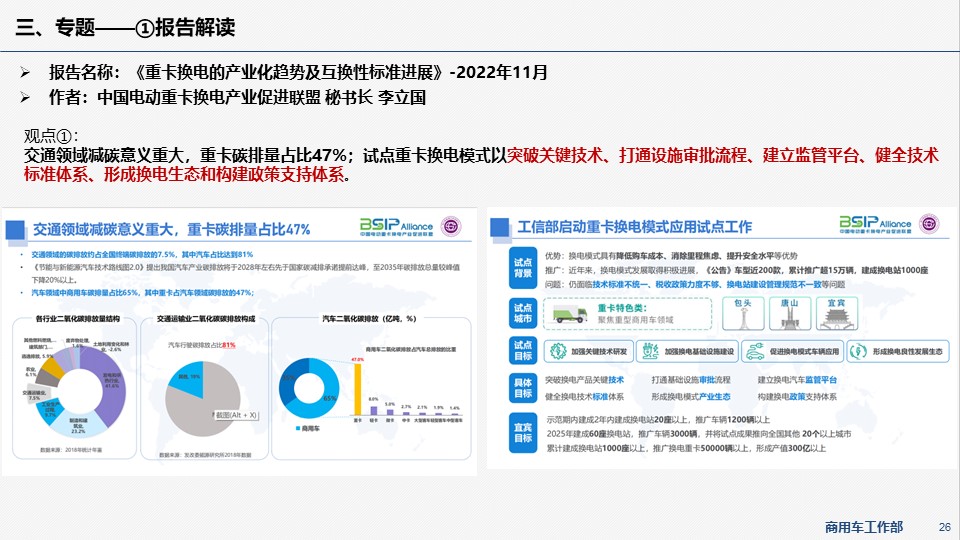Click the icon beside 形成换电良性发展生态

tap(858, 351)
